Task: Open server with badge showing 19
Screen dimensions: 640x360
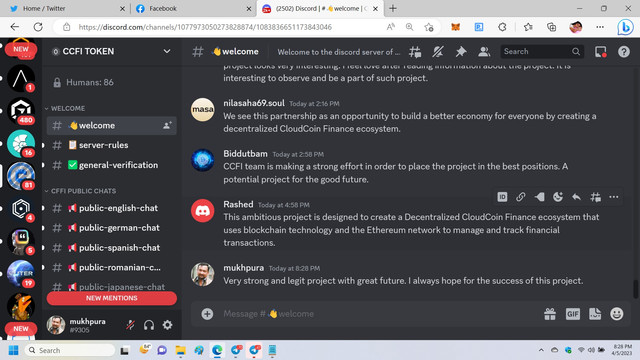Action: pos(21,273)
